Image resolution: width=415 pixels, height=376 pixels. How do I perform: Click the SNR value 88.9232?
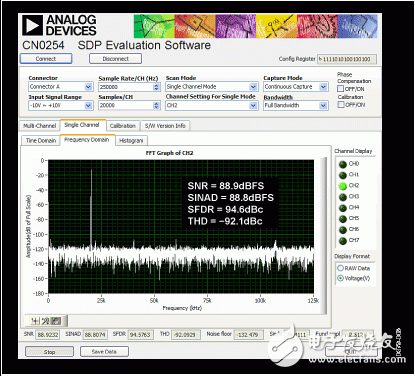click(48, 334)
